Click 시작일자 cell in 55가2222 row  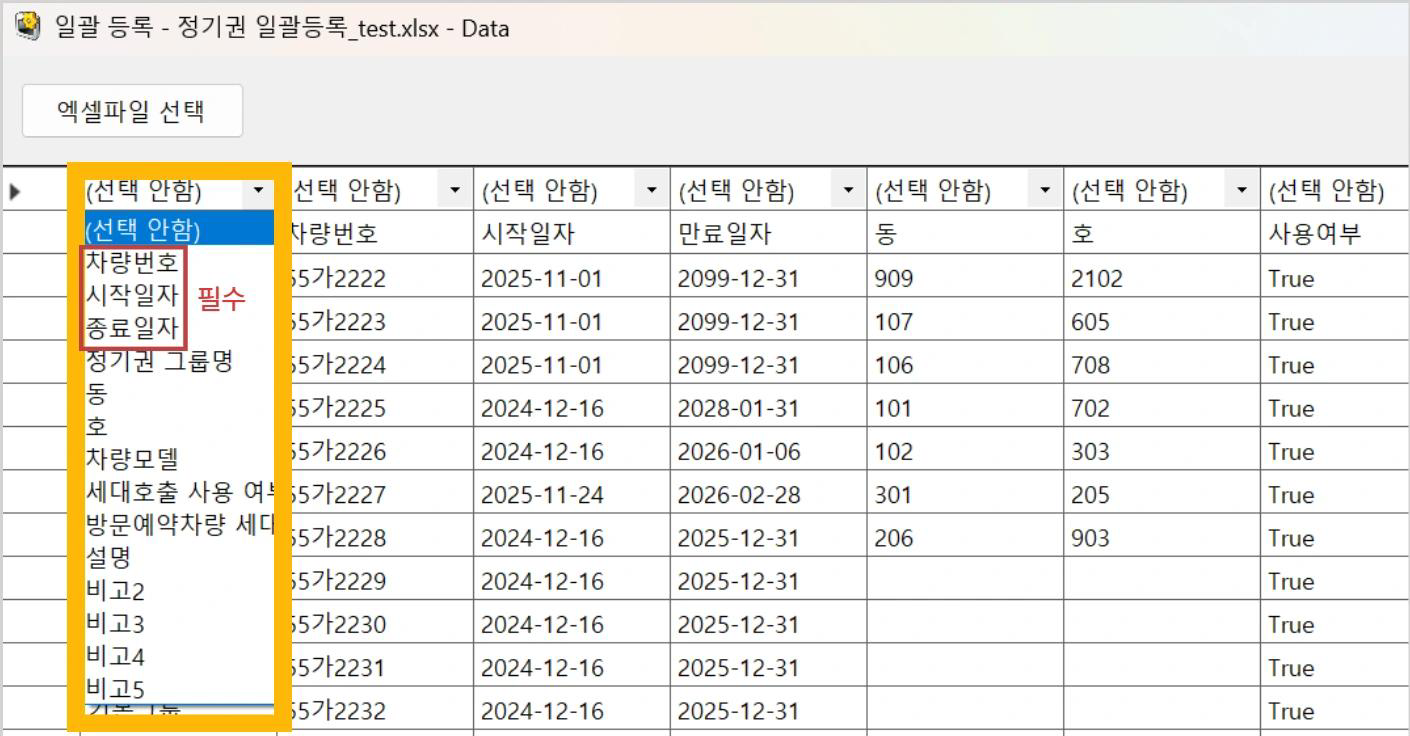click(x=572, y=278)
